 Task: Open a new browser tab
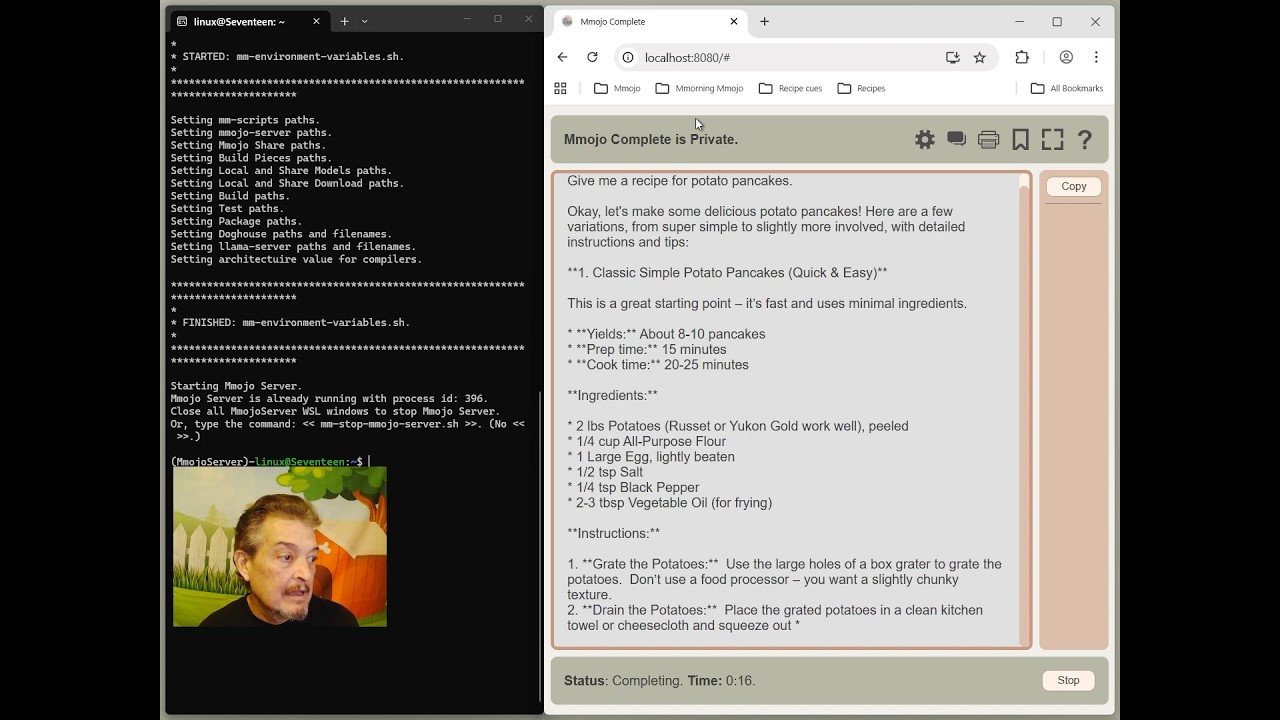pyautogui.click(x=764, y=21)
